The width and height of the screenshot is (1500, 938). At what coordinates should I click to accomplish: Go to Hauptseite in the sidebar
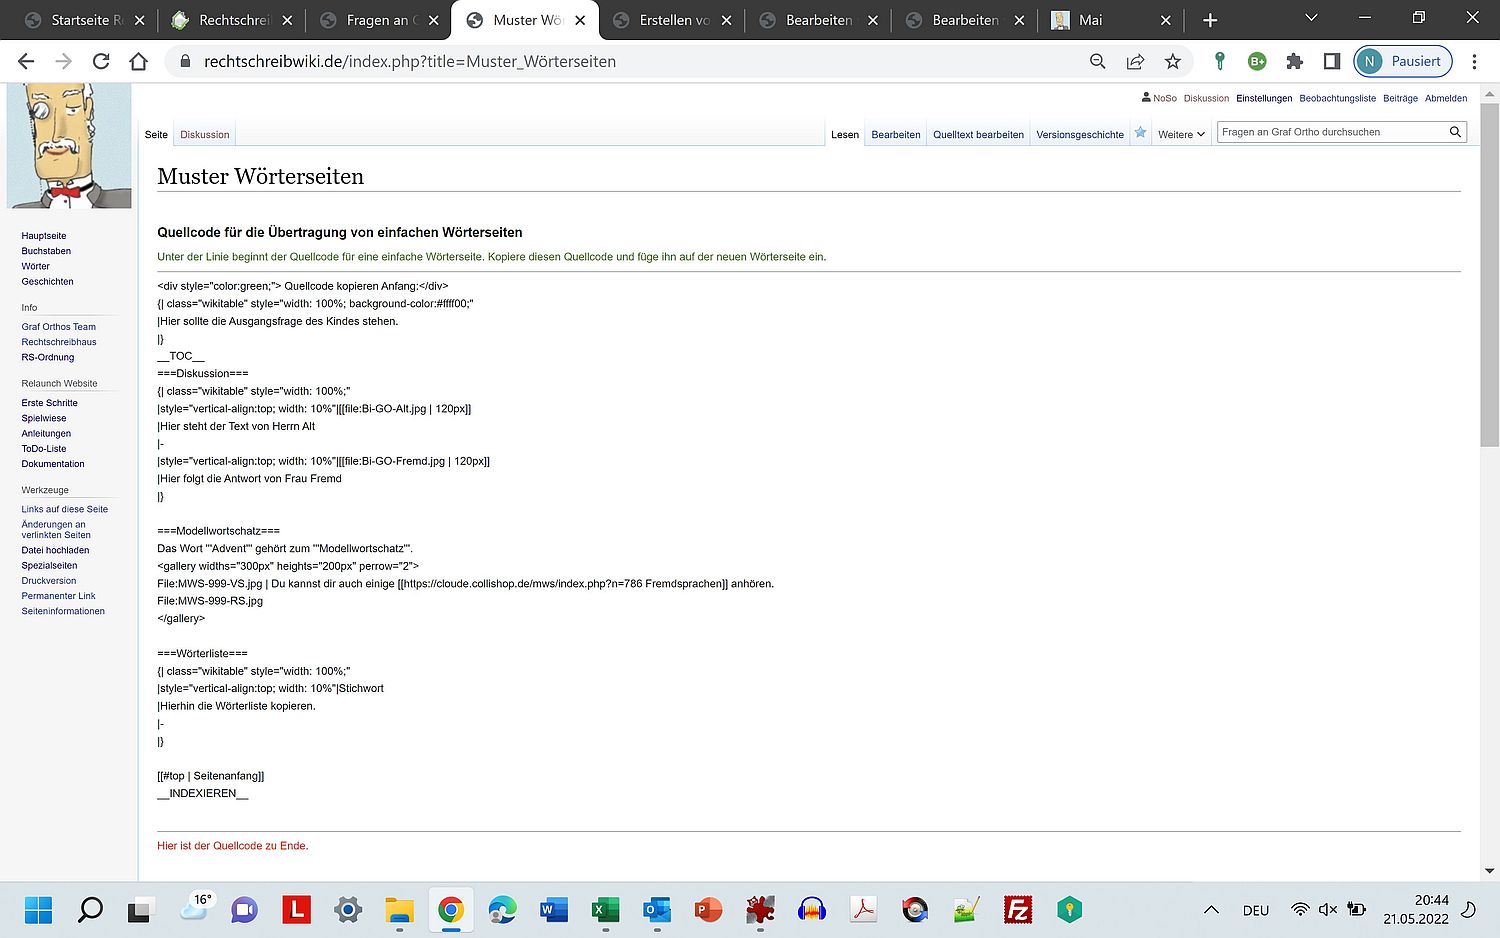pos(44,236)
